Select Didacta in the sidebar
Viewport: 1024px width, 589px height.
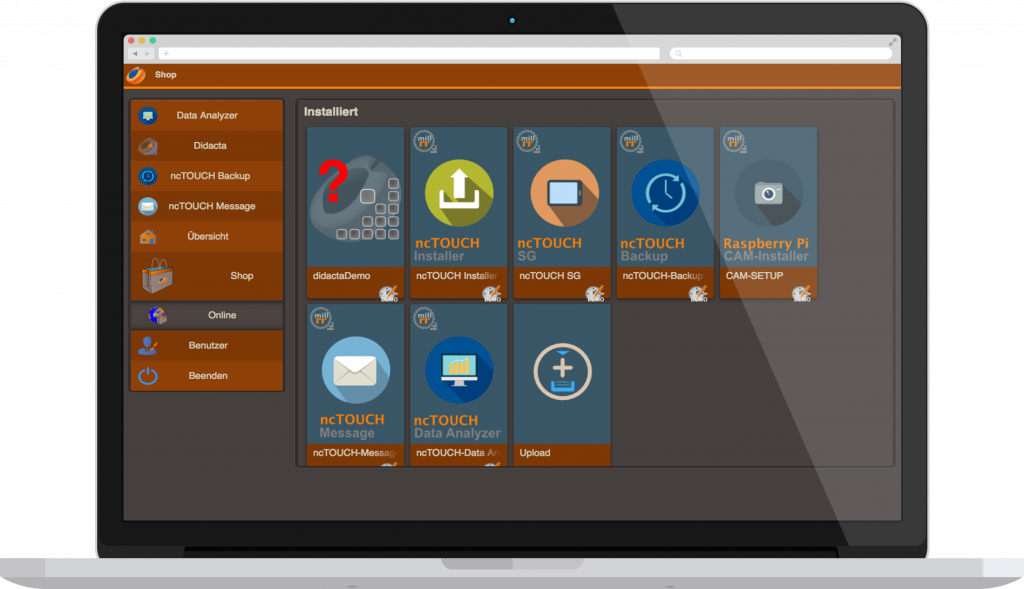[207, 146]
